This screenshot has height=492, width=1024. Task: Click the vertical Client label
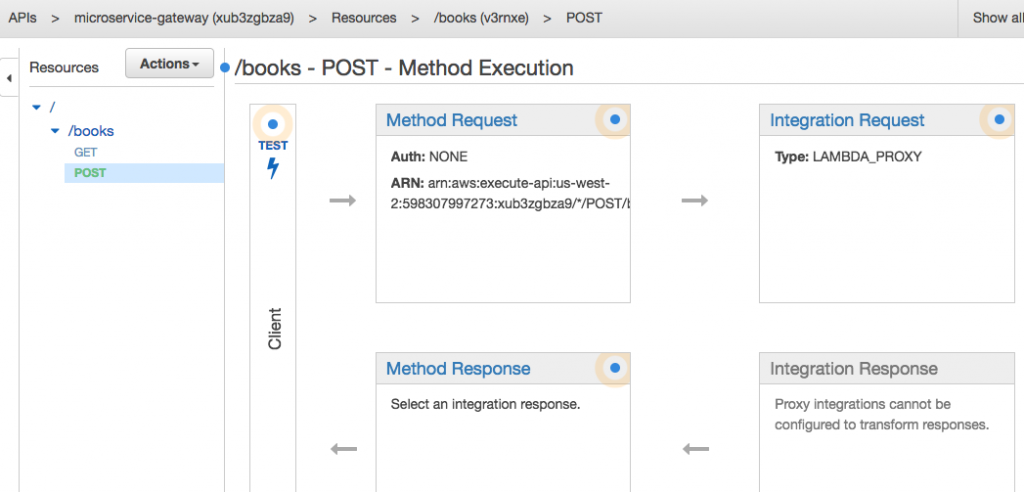pyautogui.click(x=275, y=328)
